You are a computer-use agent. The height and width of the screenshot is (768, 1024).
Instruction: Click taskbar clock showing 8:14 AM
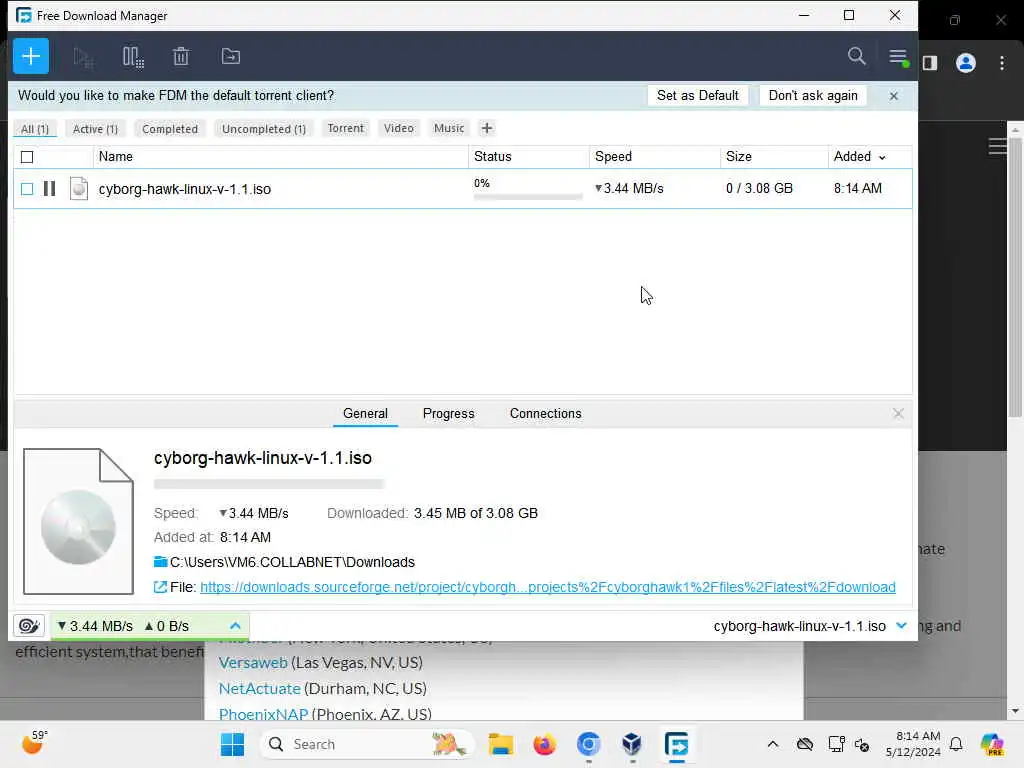tap(913, 744)
